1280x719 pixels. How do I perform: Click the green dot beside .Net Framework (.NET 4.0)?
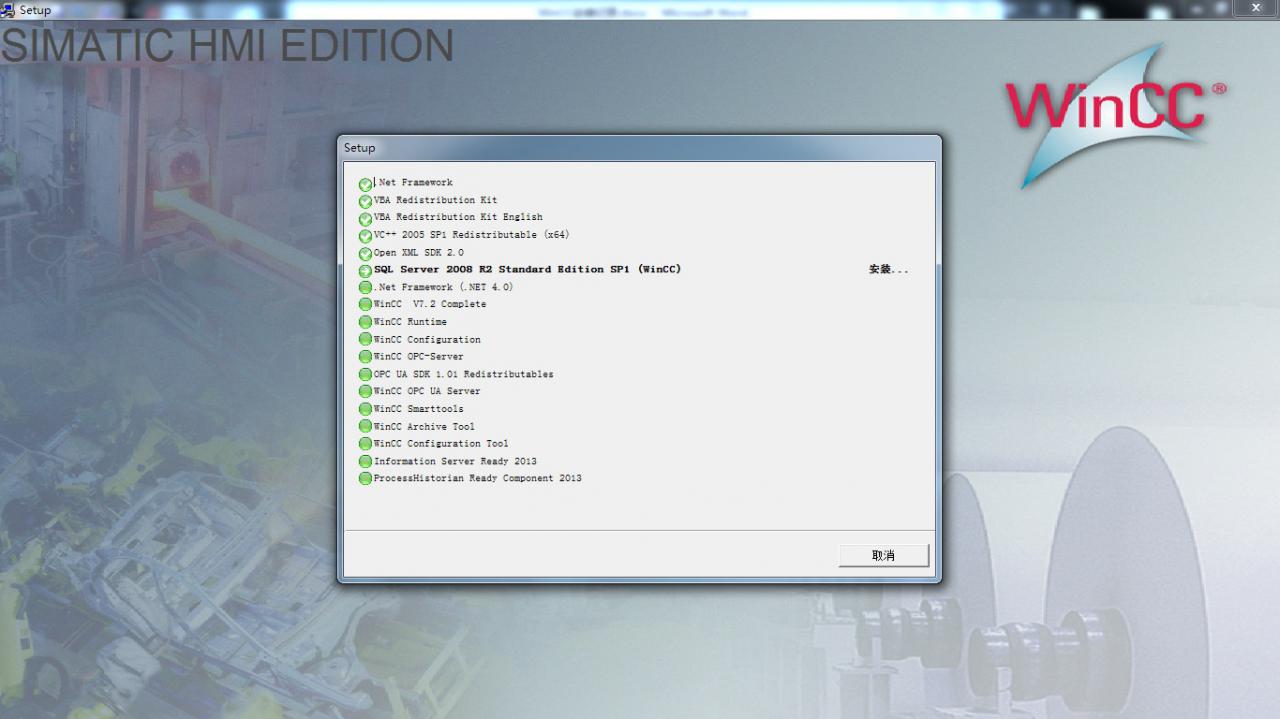[365, 288]
